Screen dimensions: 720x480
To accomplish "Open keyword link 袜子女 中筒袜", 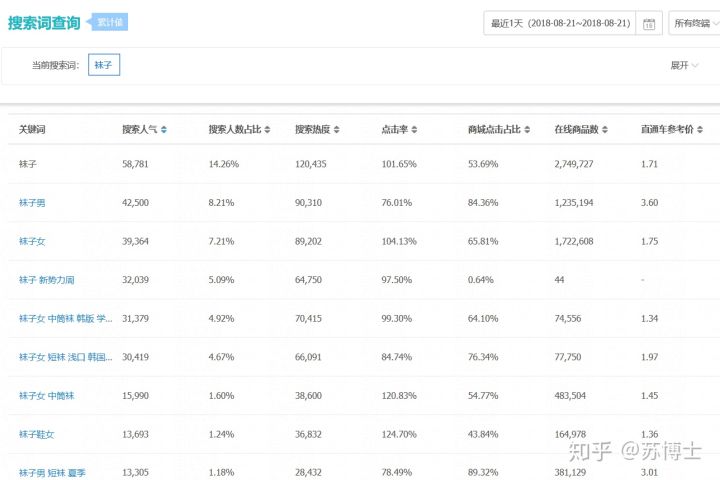I will 46,396.
